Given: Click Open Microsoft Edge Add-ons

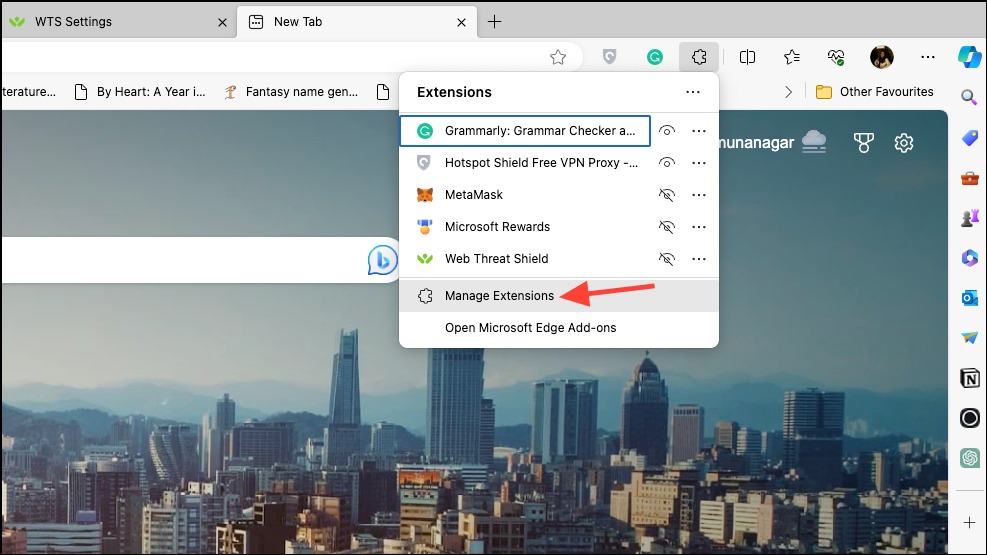Looking at the screenshot, I should 558,328.
